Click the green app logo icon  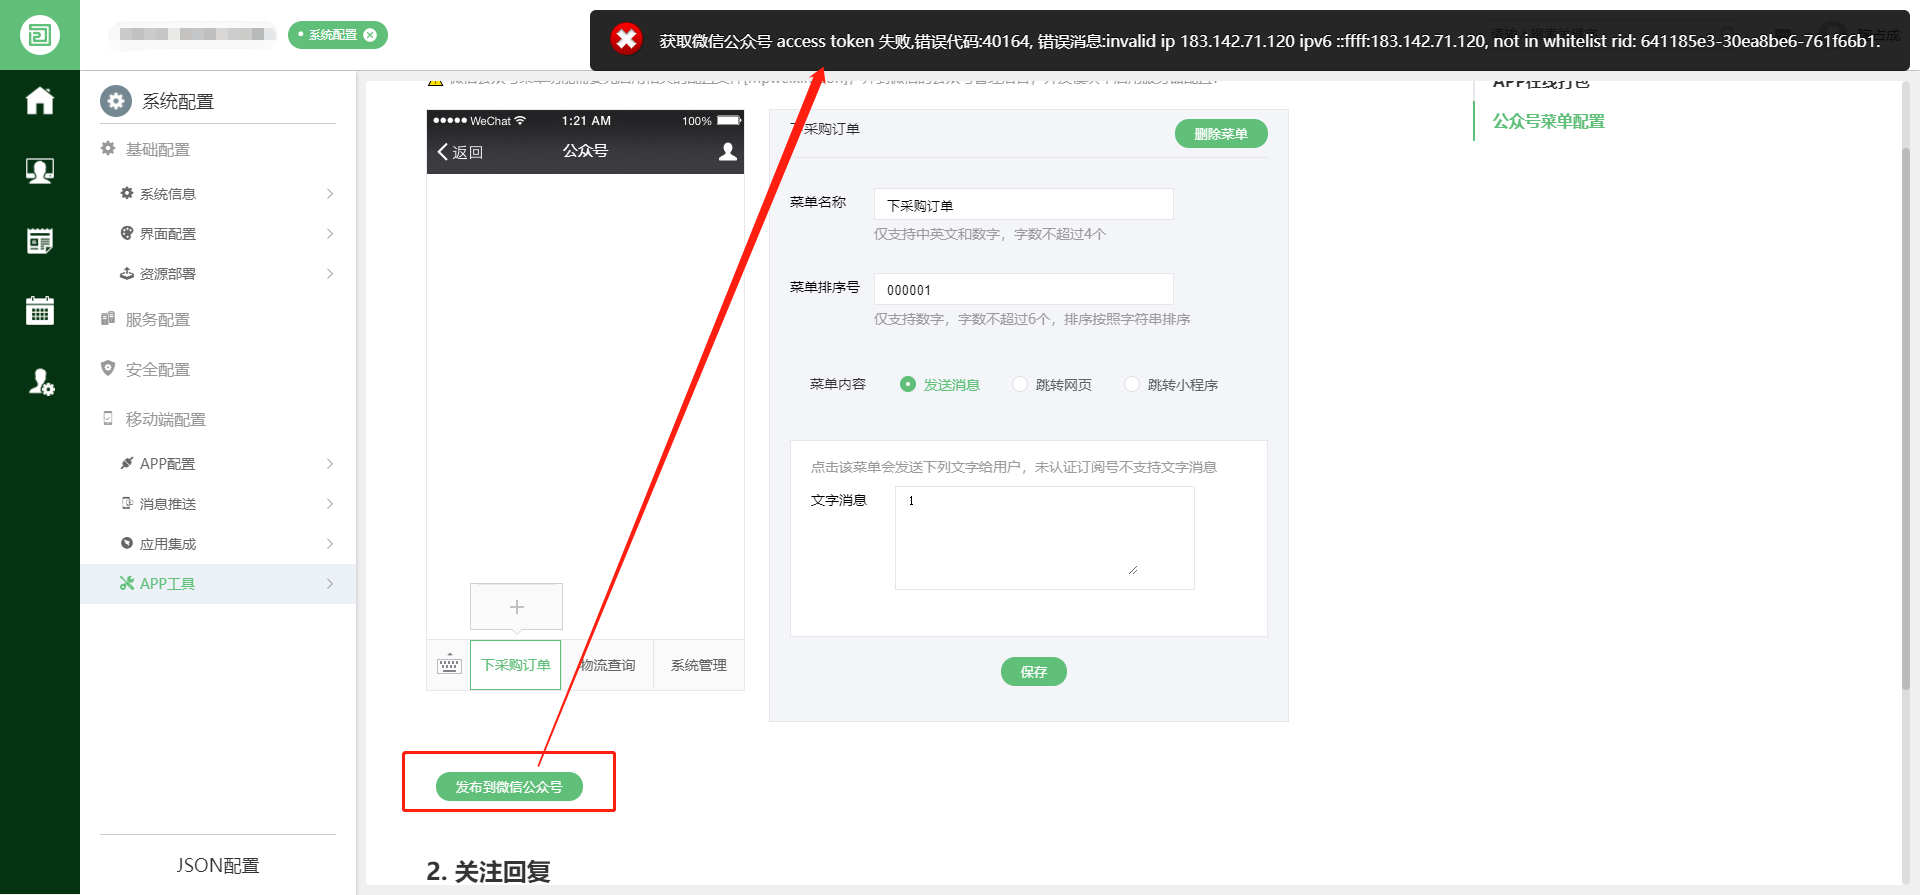(40, 35)
